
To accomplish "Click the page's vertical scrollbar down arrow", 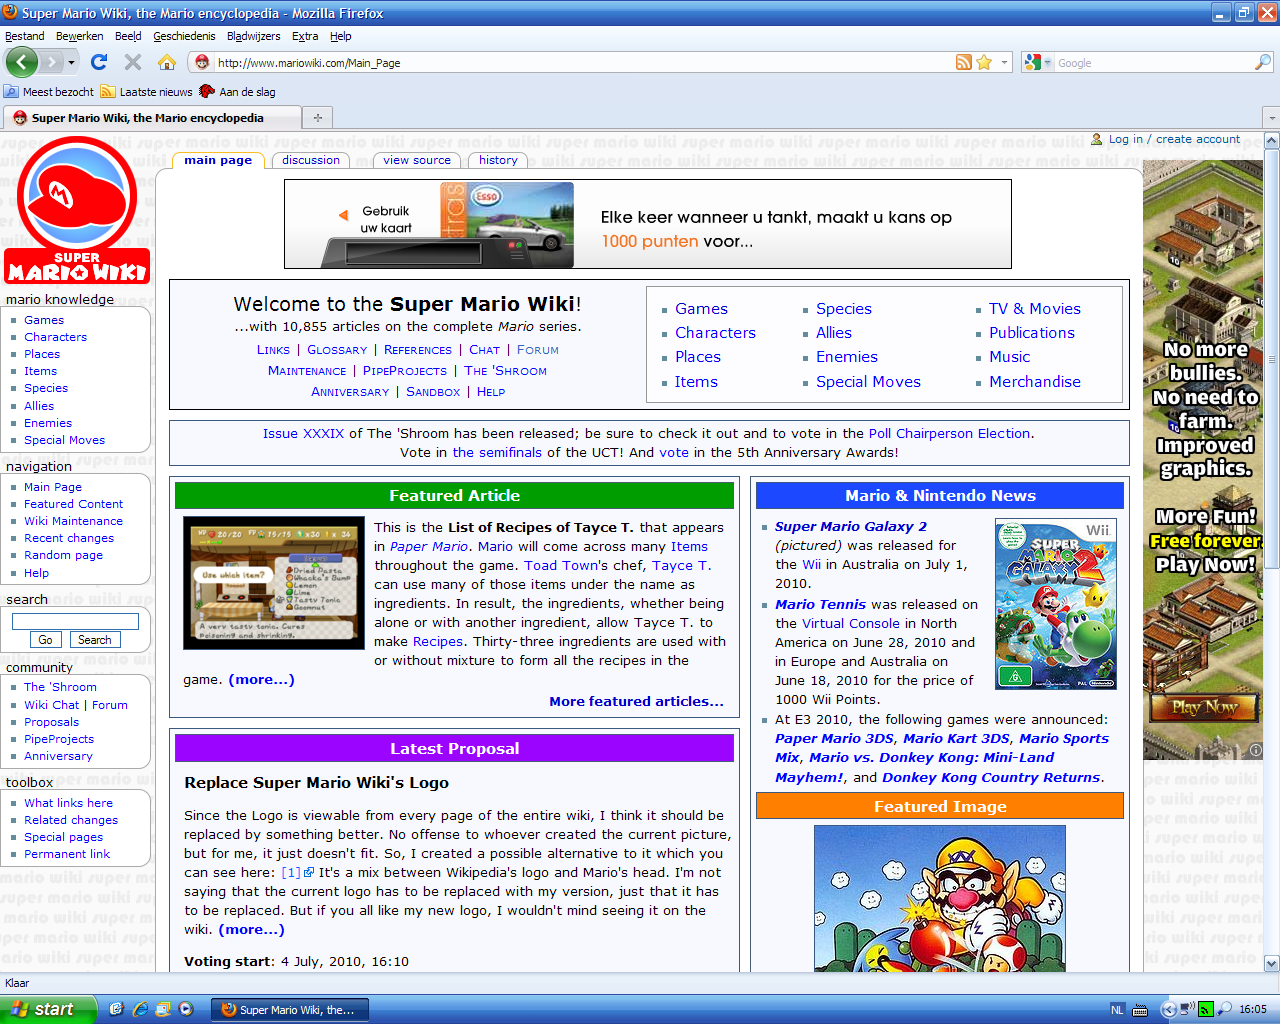I will 1271,964.
